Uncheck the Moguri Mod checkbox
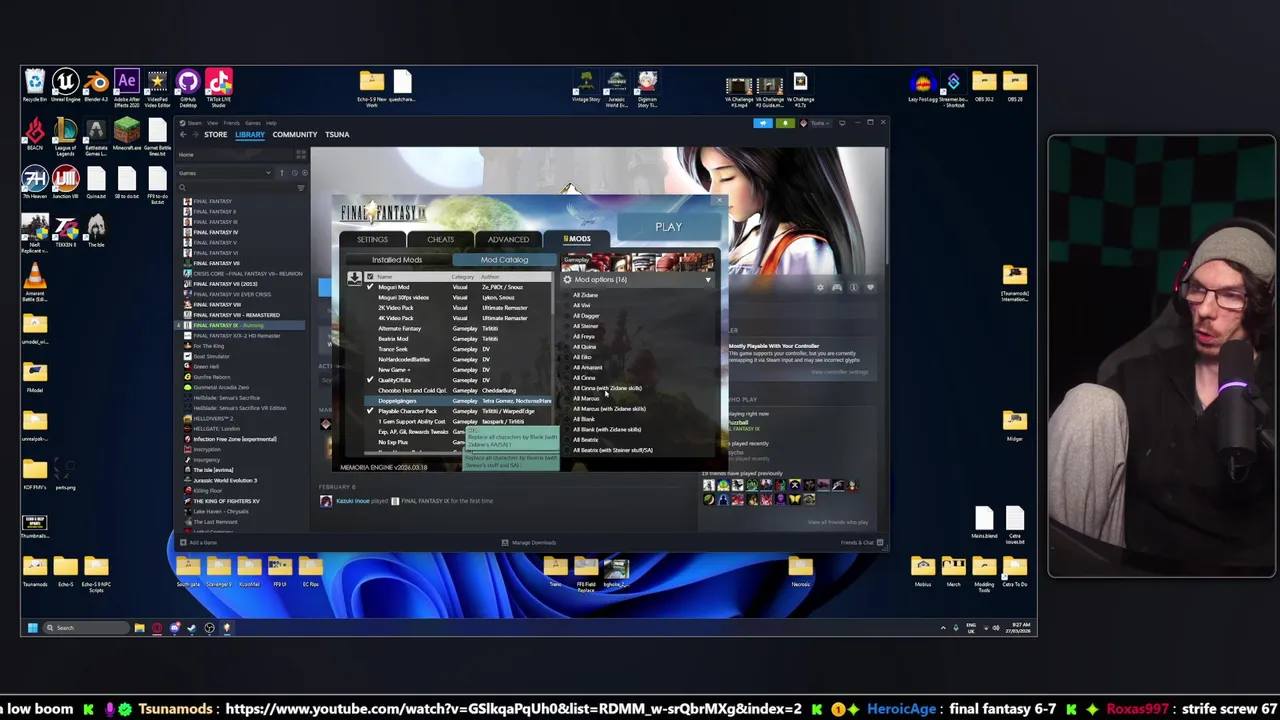Image resolution: width=1280 pixels, height=720 pixels. [x=370, y=287]
